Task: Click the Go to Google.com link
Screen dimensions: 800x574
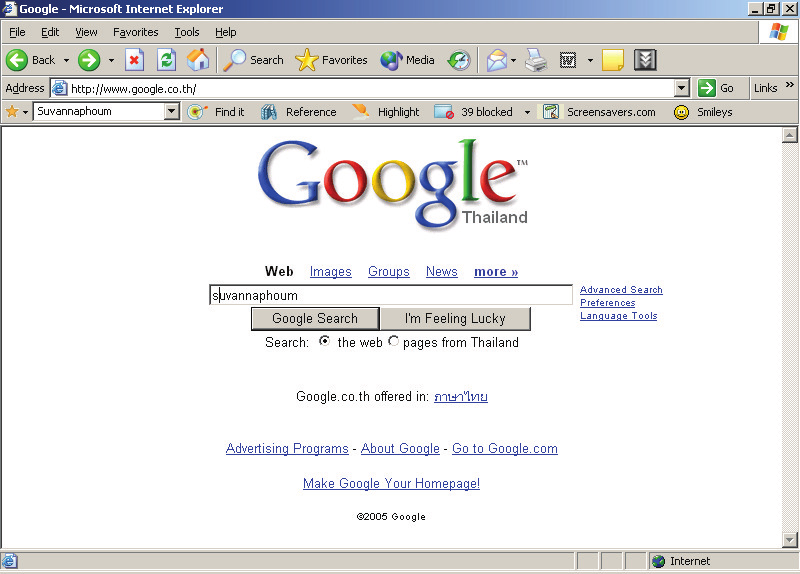Action: coord(505,448)
